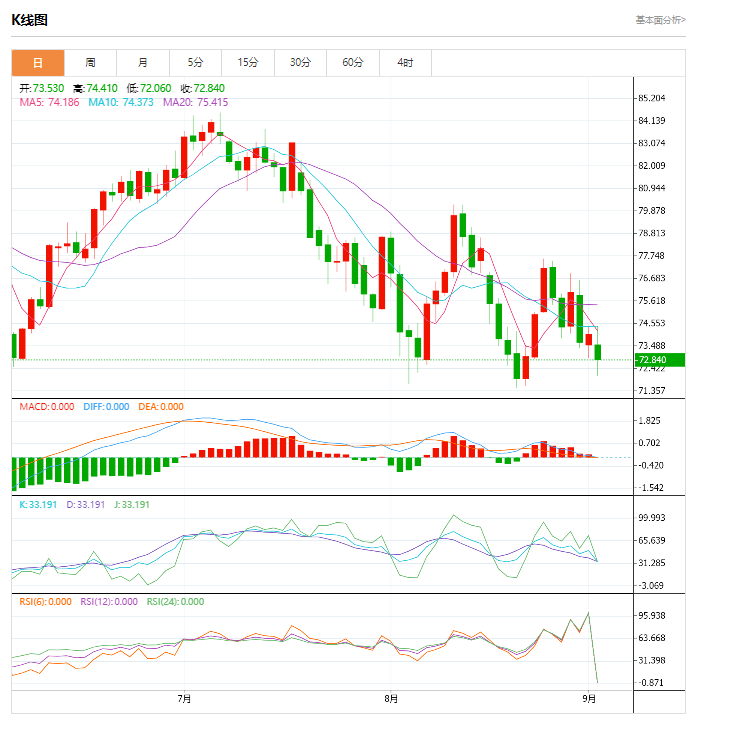The width and height of the screenshot is (742, 747).
Task: Click the latest green candlestick near 72.840
Action: pos(598,352)
